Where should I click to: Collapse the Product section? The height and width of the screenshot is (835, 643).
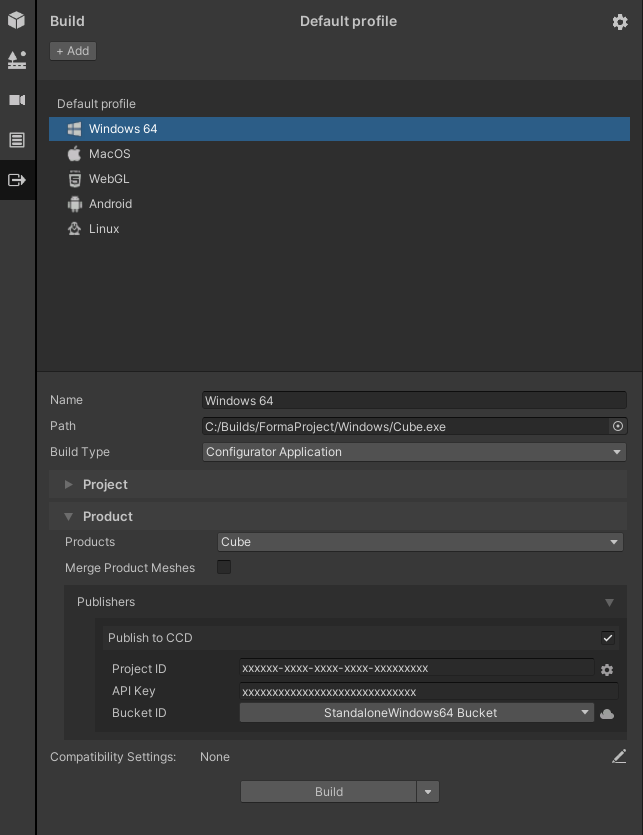point(107,517)
